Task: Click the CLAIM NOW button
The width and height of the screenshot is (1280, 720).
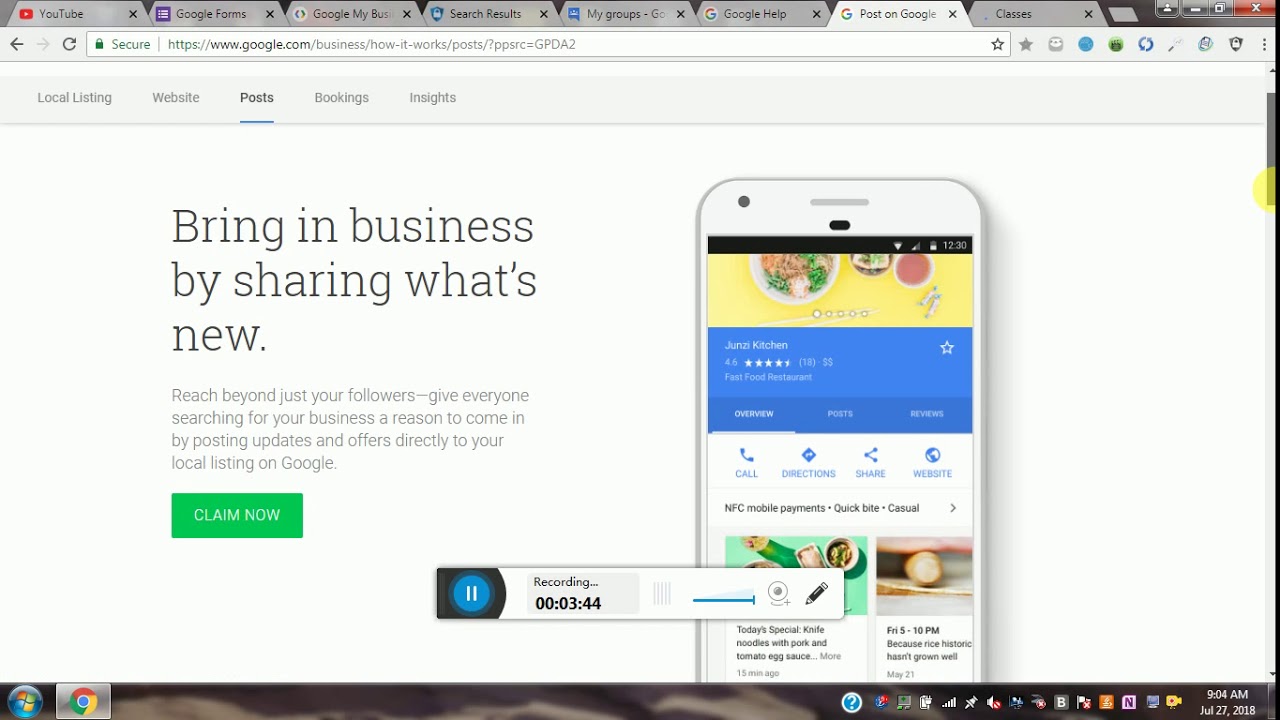Action: 237,515
